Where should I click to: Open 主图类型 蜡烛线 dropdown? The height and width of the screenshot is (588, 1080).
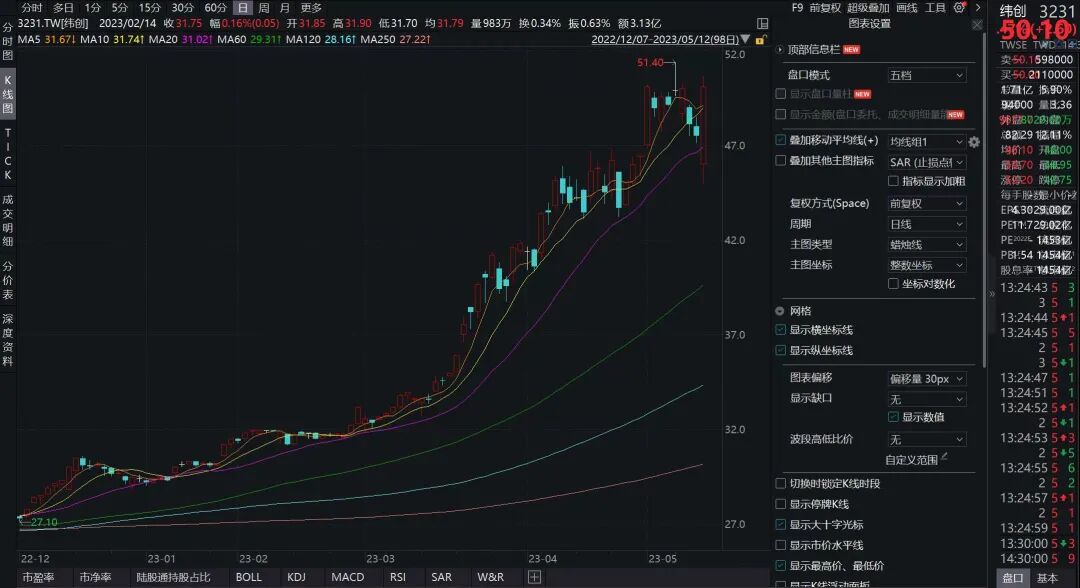coord(926,244)
